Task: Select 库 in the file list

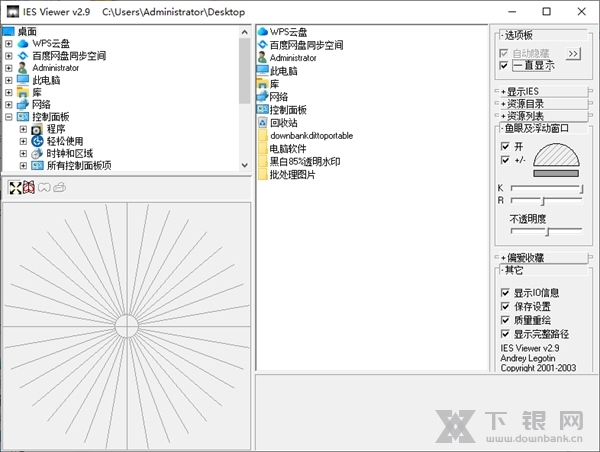Action: pos(269,84)
